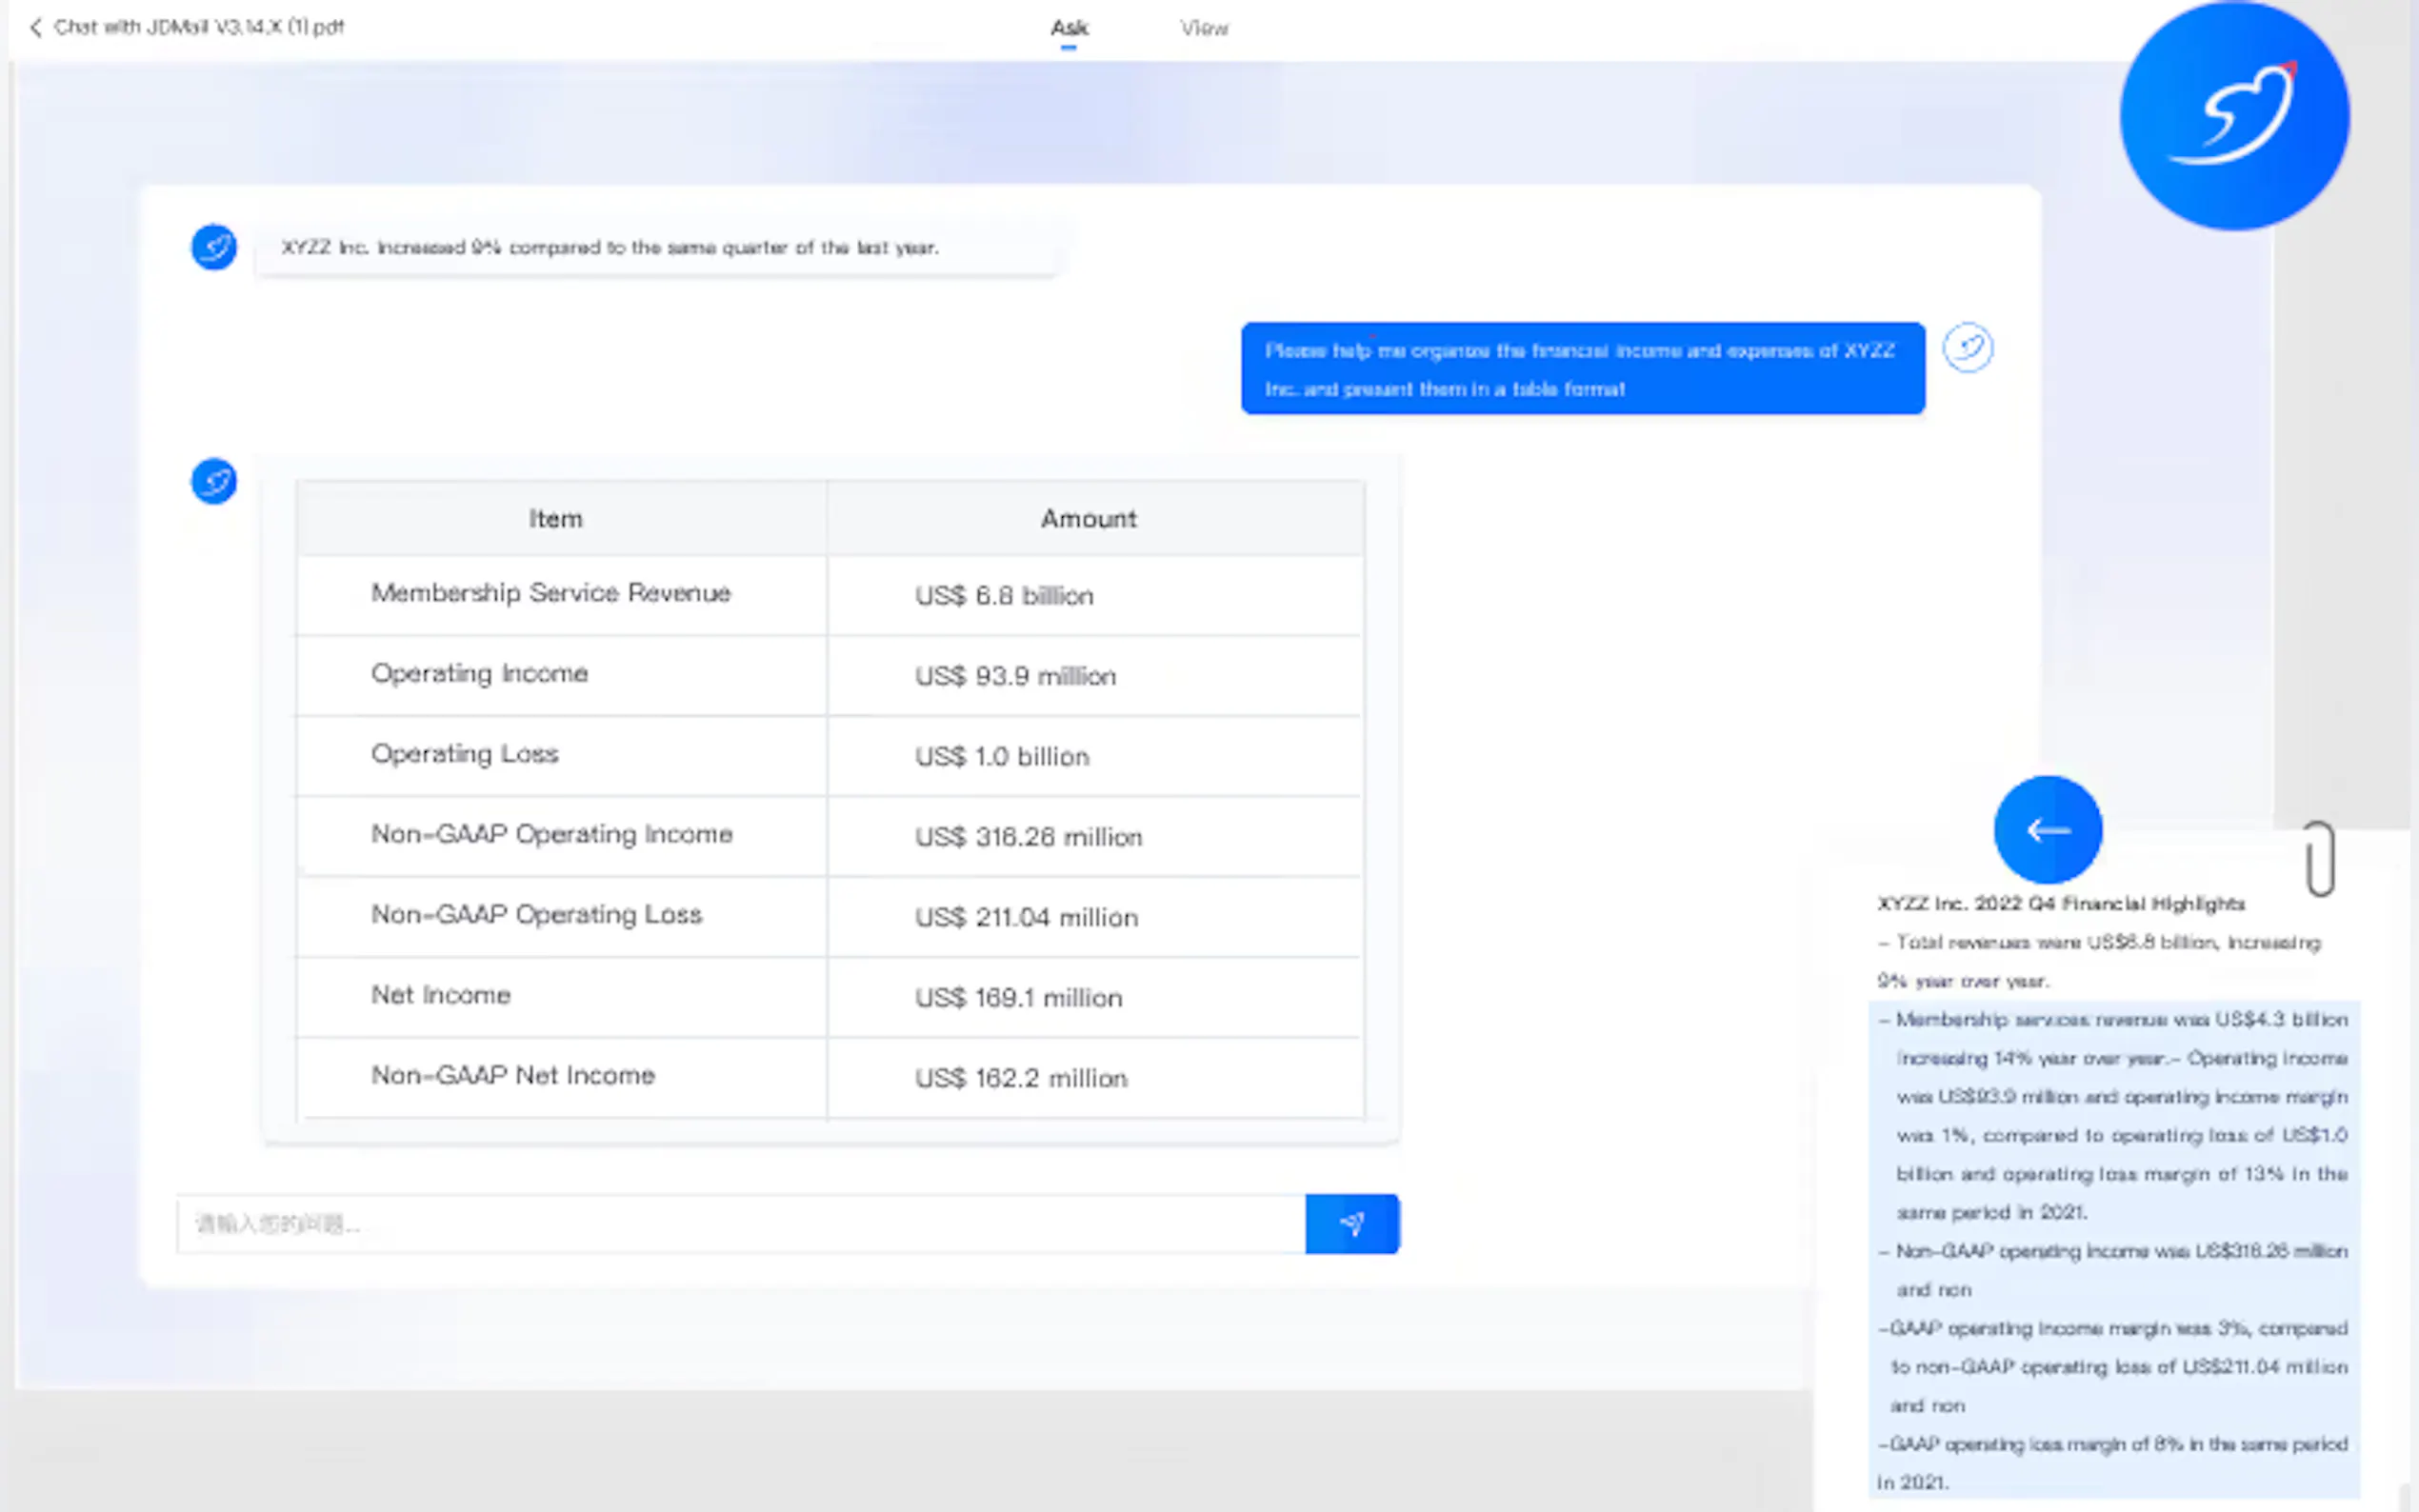Image resolution: width=2419 pixels, height=1512 pixels.
Task: Click the large blue bird logo
Action: pyautogui.click(x=2234, y=116)
